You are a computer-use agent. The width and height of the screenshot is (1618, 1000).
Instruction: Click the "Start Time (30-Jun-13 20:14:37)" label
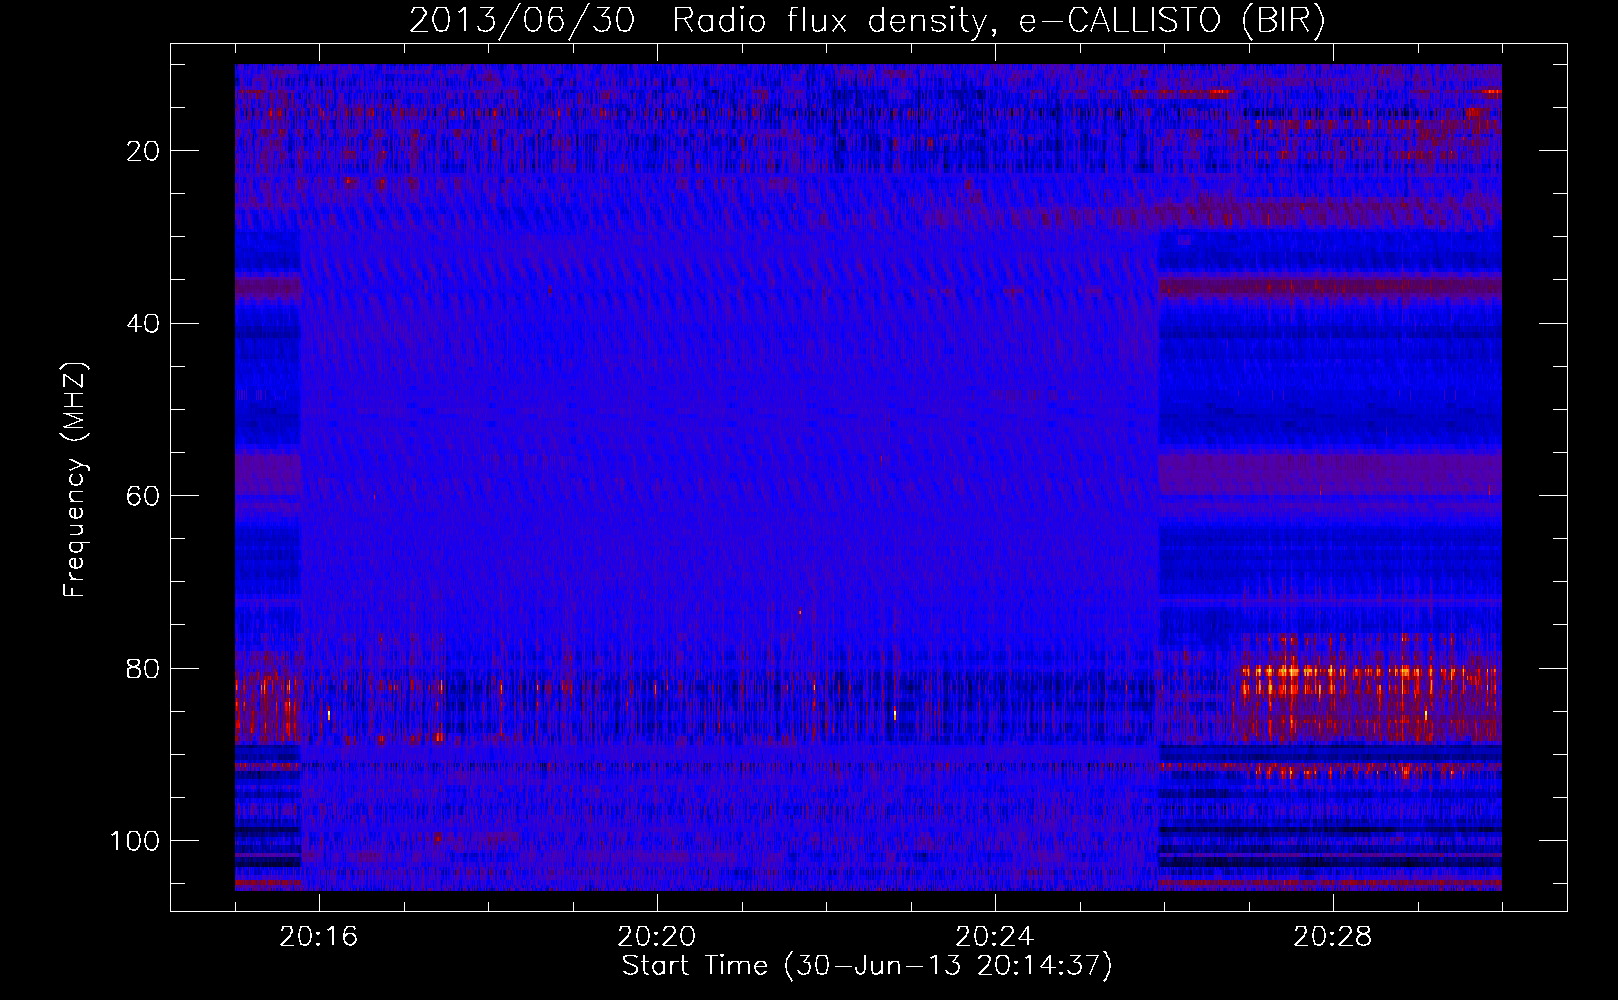(x=867, y=966)
